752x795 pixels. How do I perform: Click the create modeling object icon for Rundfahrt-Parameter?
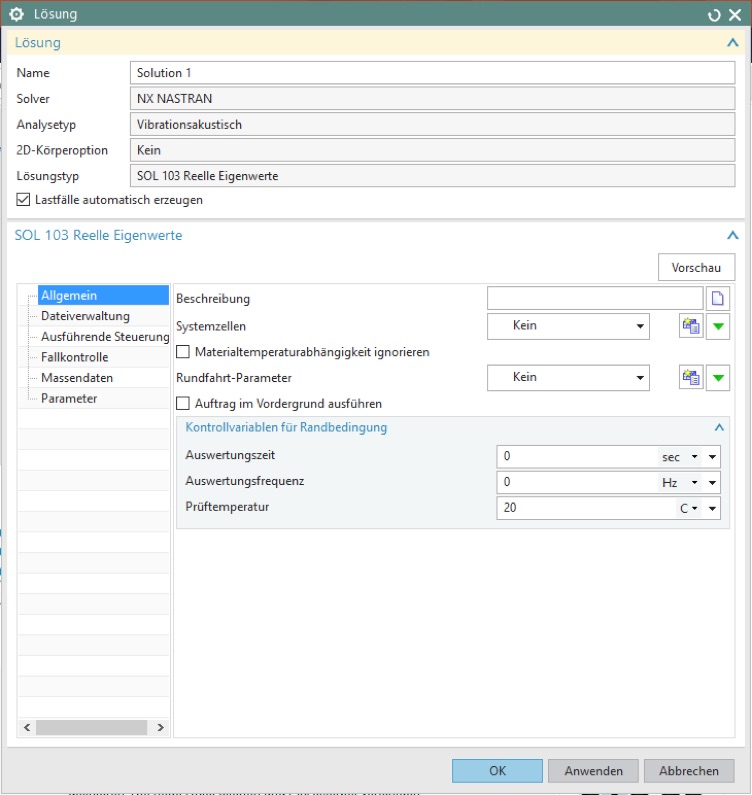(x=691, y=378)
